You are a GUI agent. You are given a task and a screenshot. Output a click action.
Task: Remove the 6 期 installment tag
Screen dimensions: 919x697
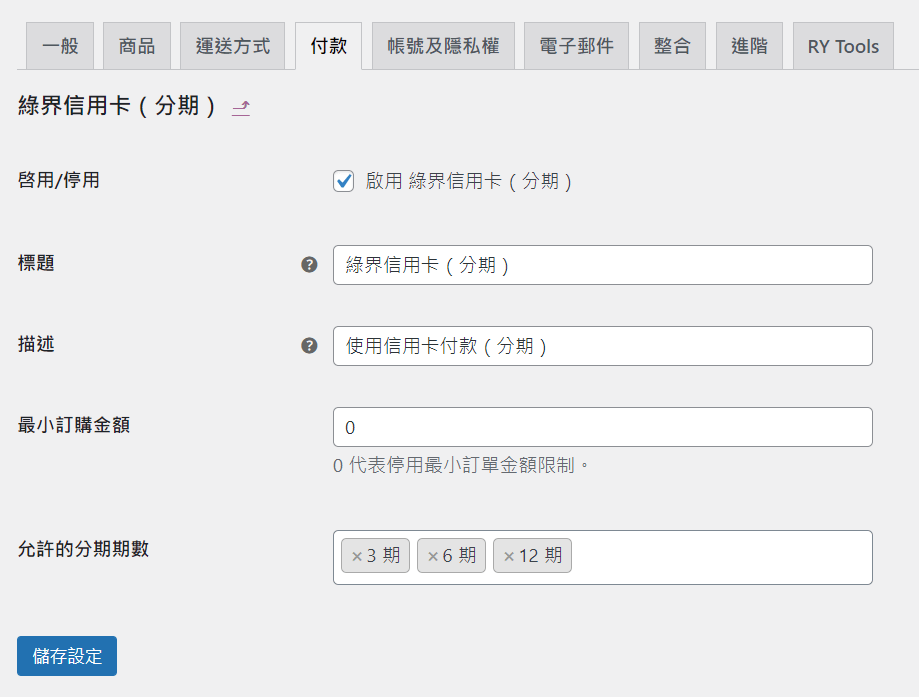click(433, 556)
